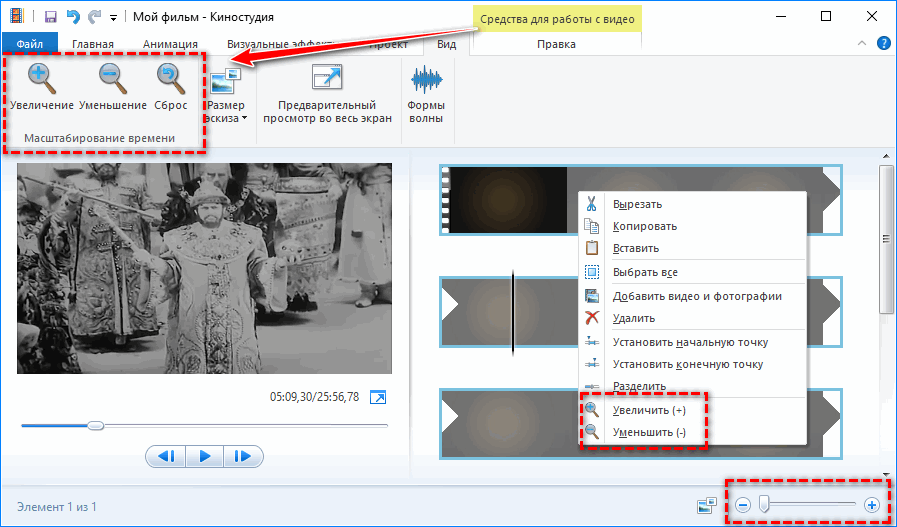Click the zoom slider plus button
The width and height of the screenshot is (897, 527).
pyautogui.click(x=871, y=505)
